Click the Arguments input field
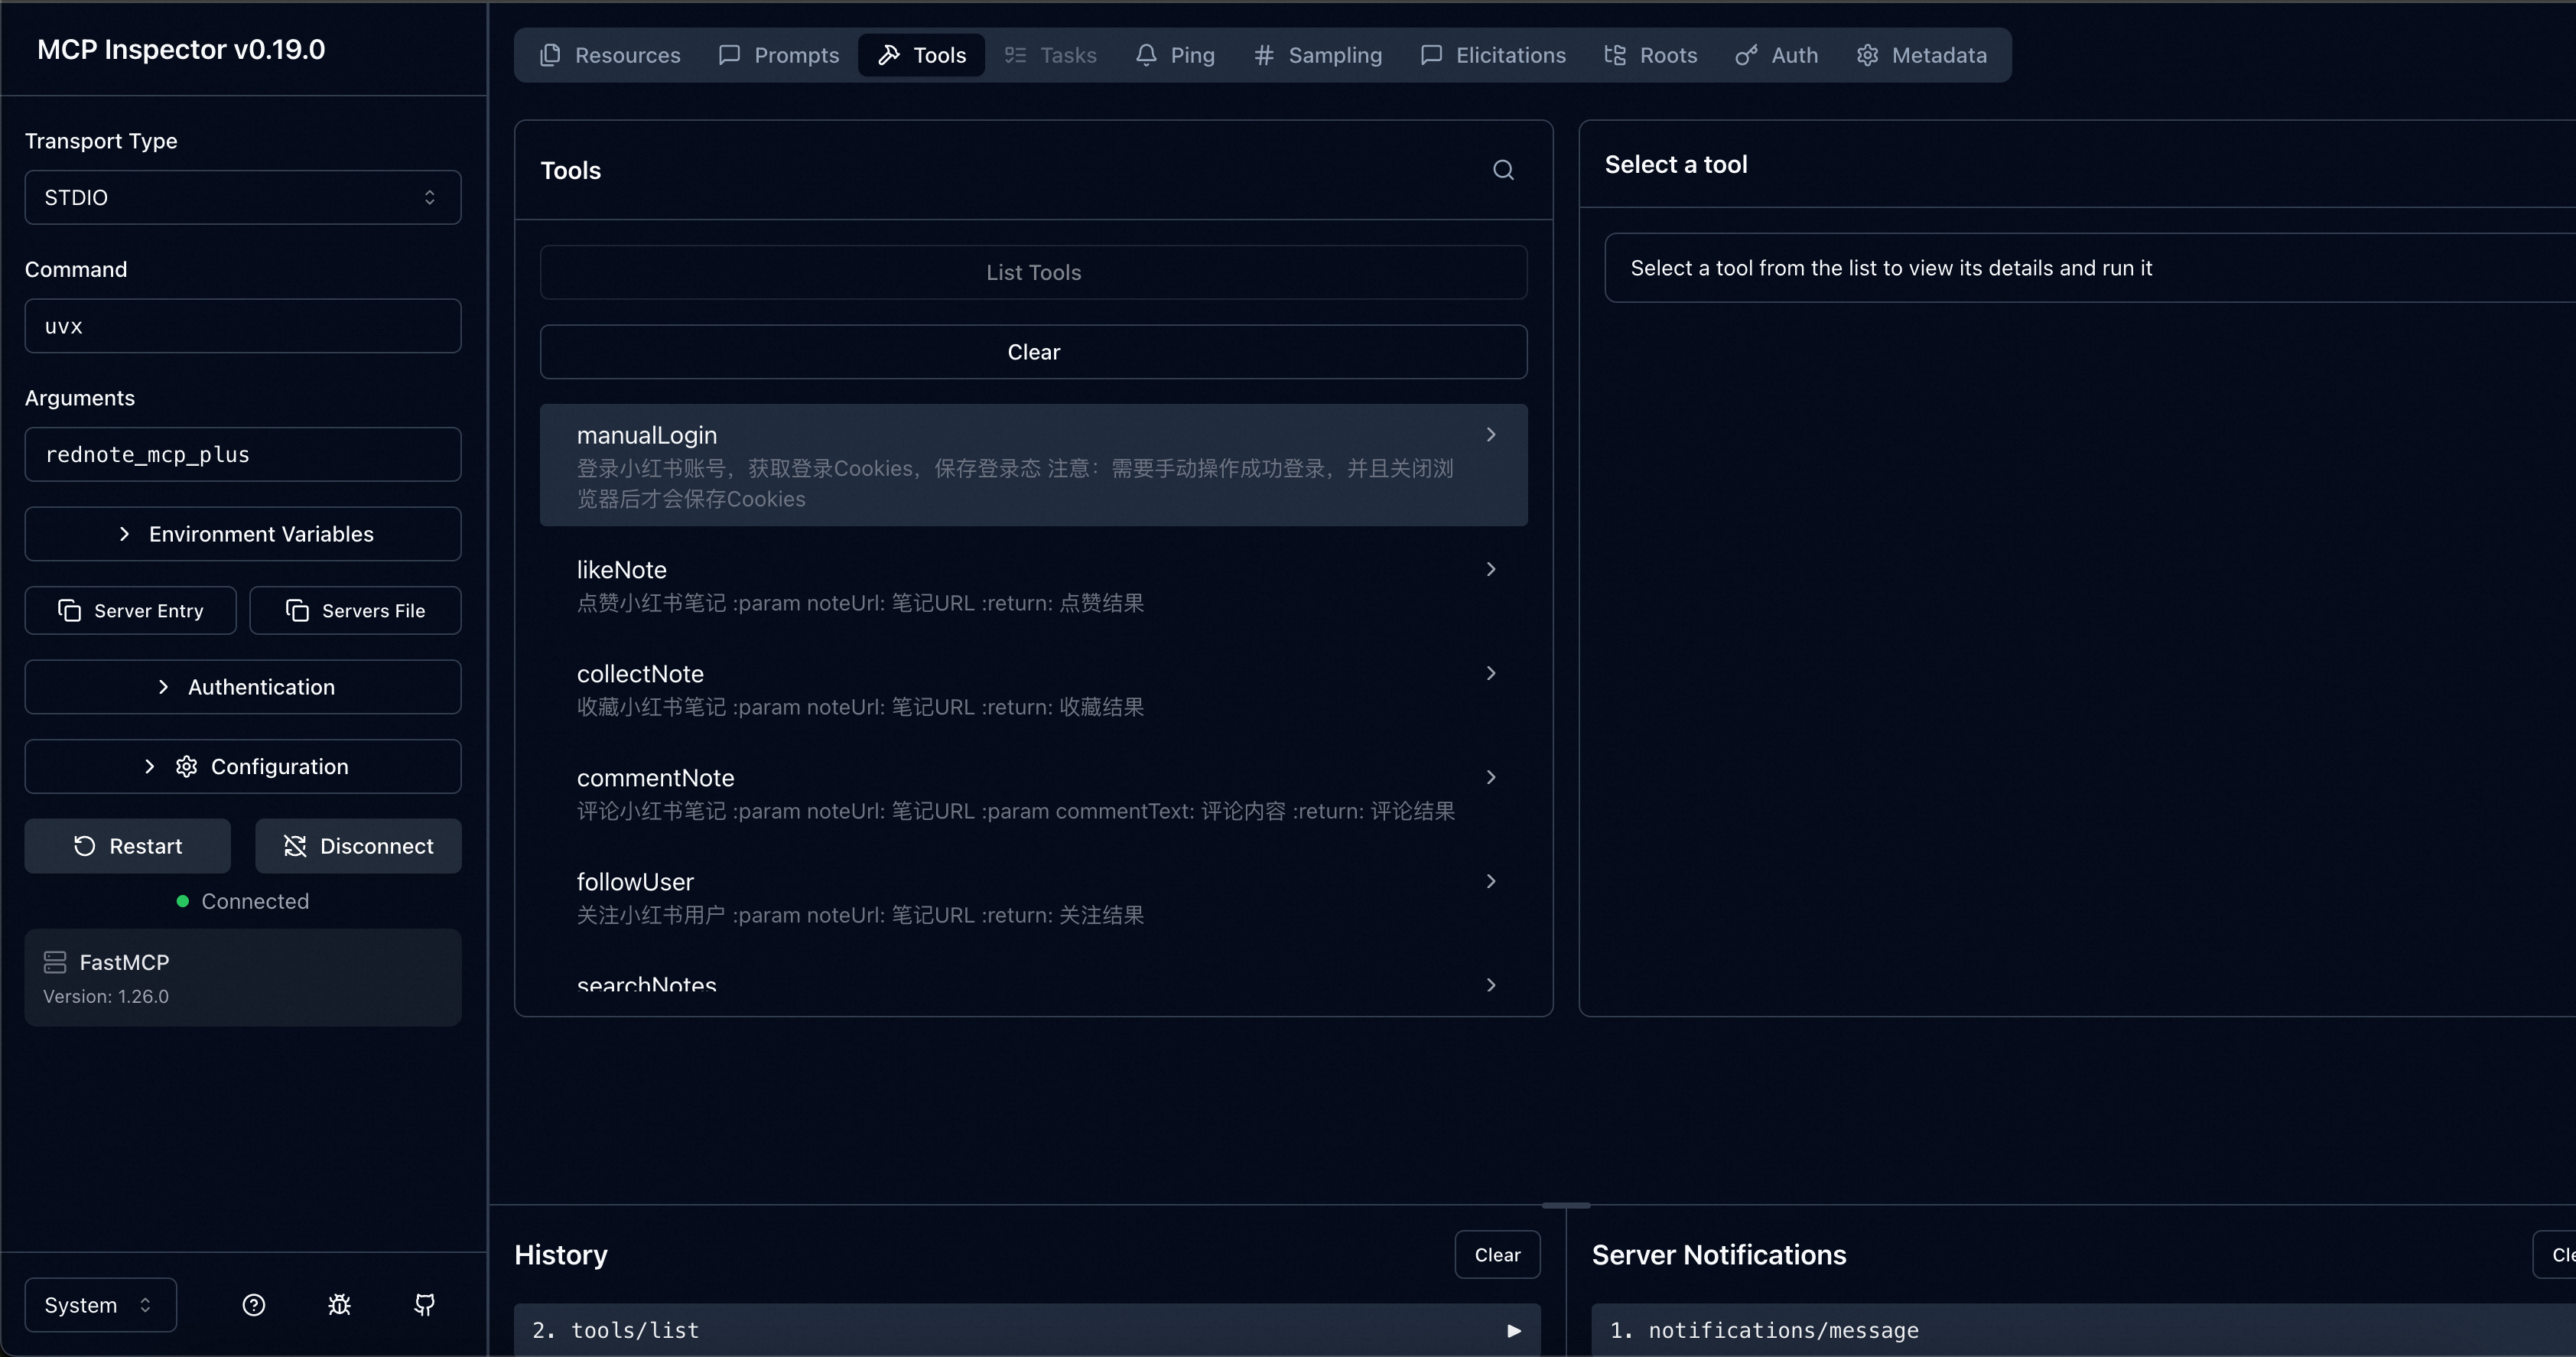 click(x=242, y=454)
